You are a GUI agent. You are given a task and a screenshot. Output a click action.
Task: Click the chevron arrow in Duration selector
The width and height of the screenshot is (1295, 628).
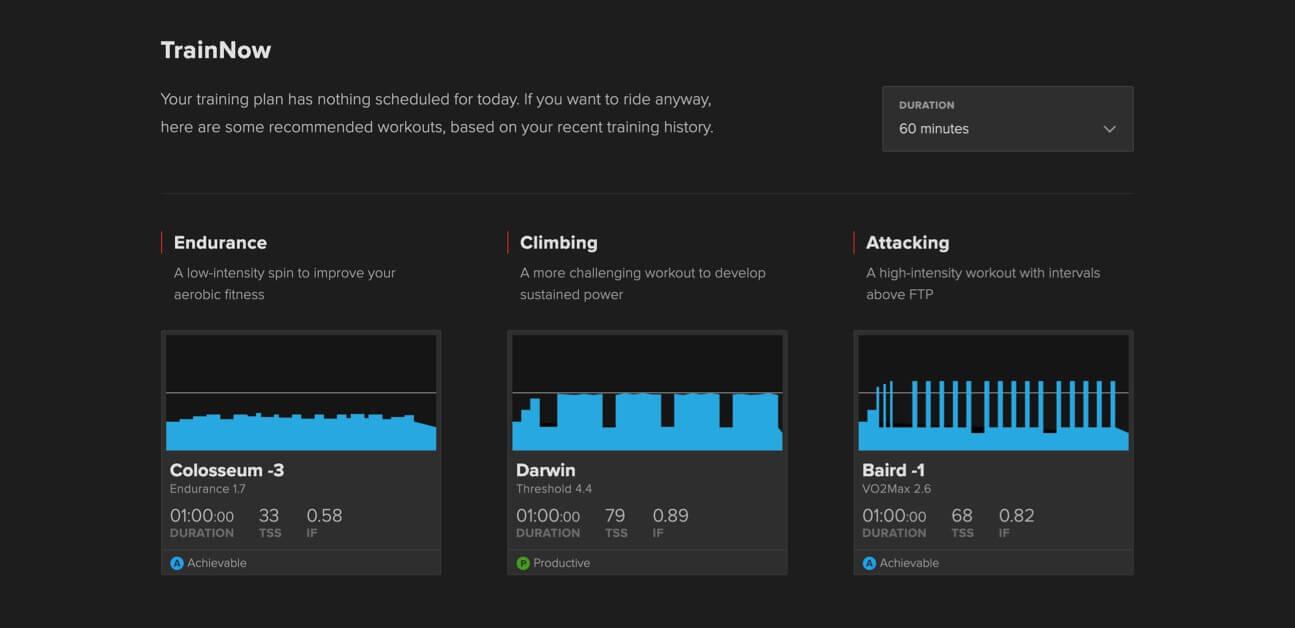(x=1109, y=129)
